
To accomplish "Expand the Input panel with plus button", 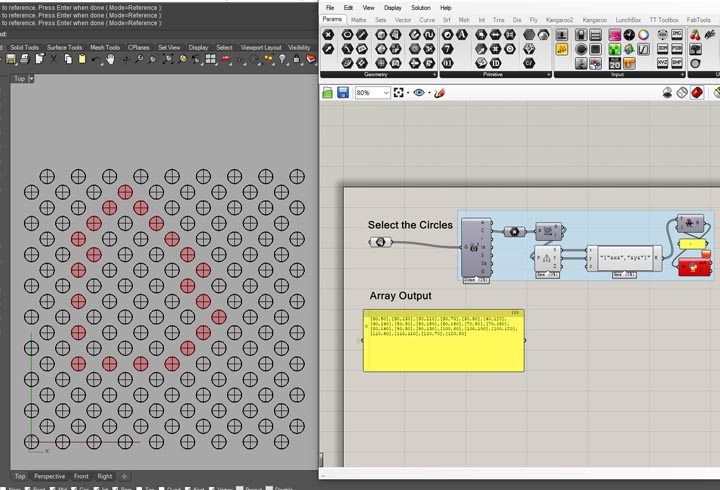I will pos(682,74).
